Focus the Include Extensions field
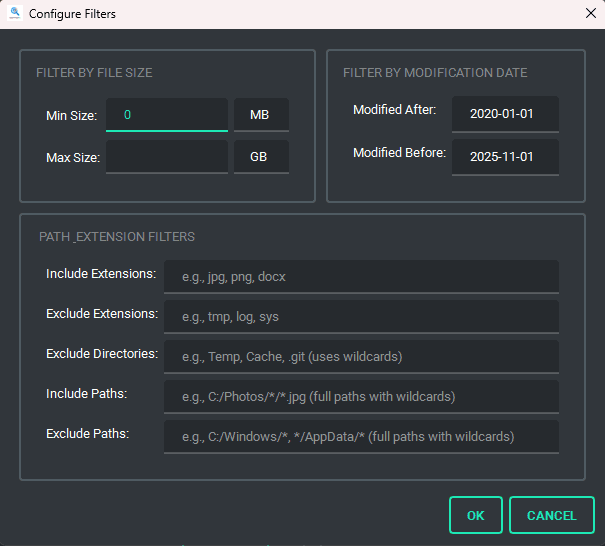Viewport: 605px width, 546px height. [361, 277]
